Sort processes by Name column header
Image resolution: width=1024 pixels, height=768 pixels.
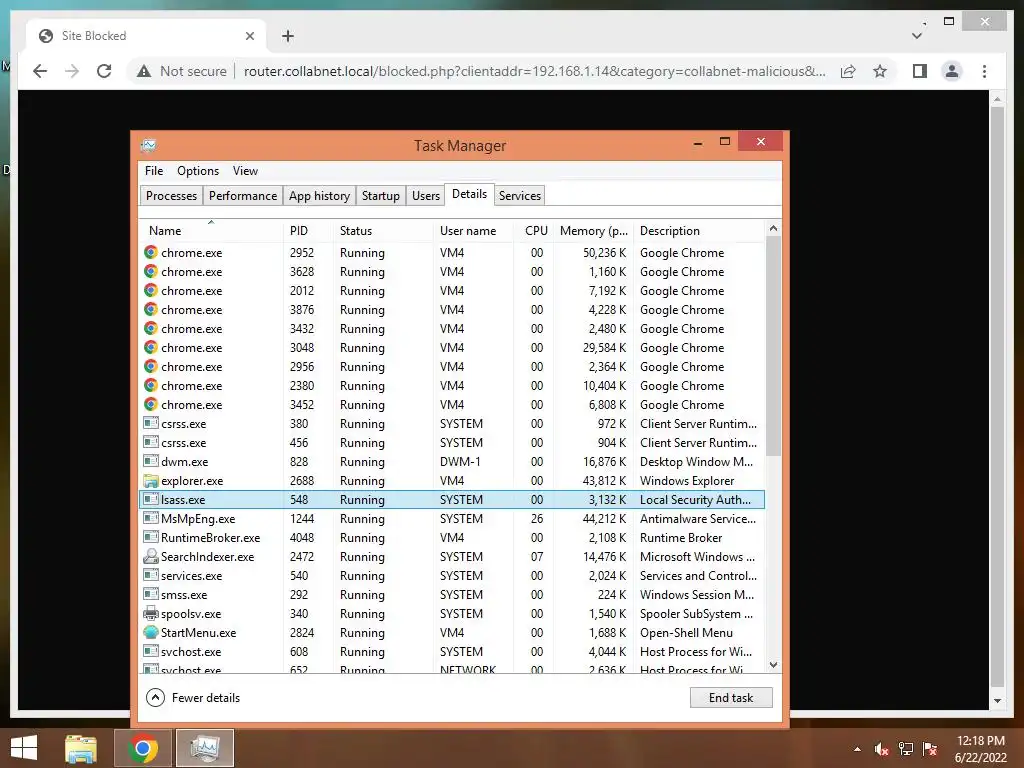(x=212, y=231)
